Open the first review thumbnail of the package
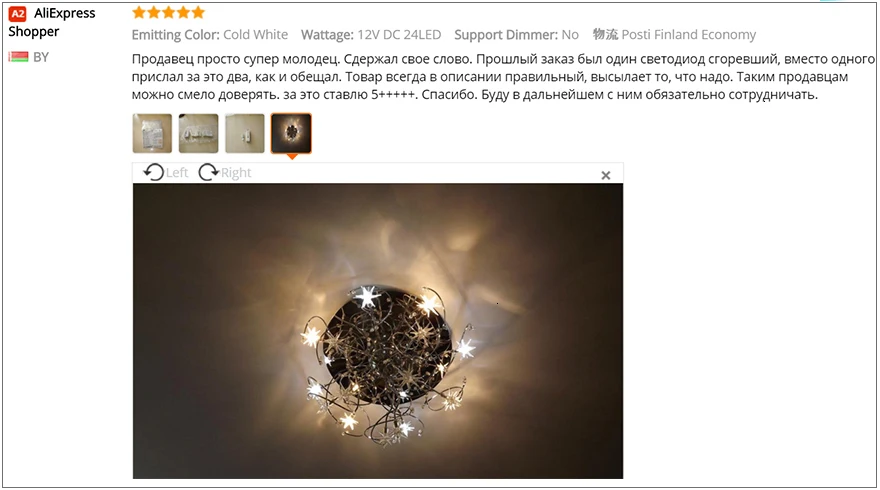880x490 pixels. pos(152,134)
